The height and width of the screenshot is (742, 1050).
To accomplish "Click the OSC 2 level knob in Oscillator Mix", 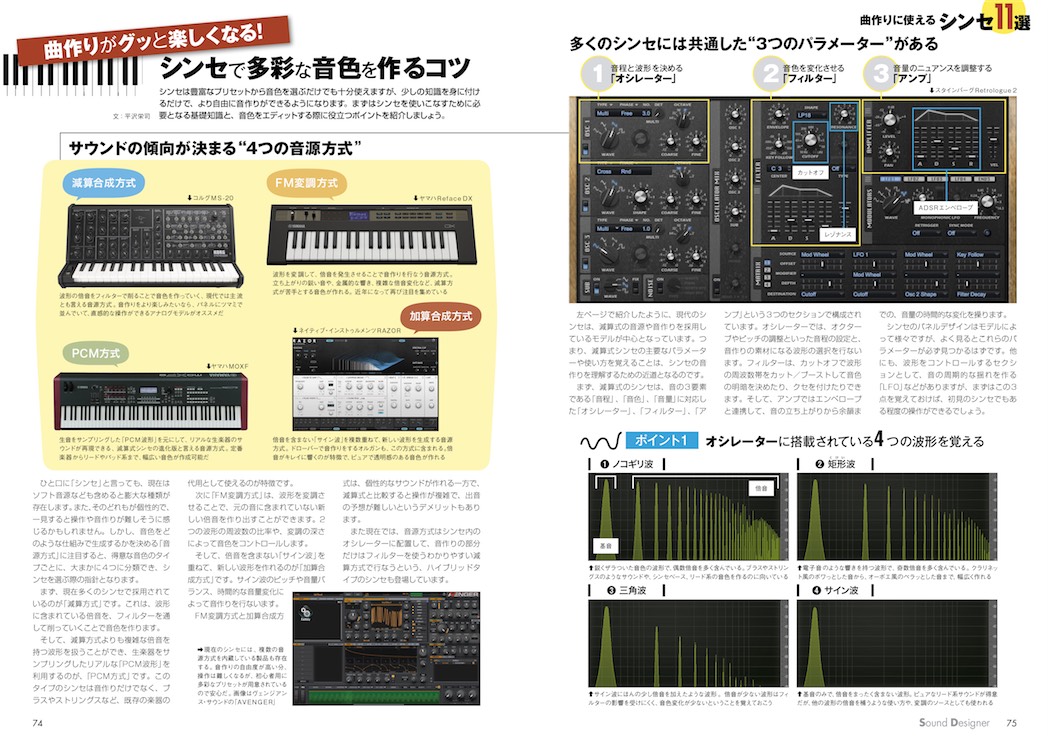I will [x=735, y=147].
